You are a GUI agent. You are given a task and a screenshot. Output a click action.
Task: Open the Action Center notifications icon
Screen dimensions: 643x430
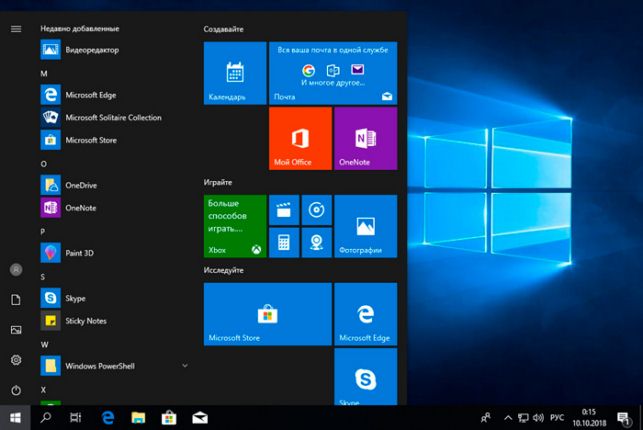[624, 419]
